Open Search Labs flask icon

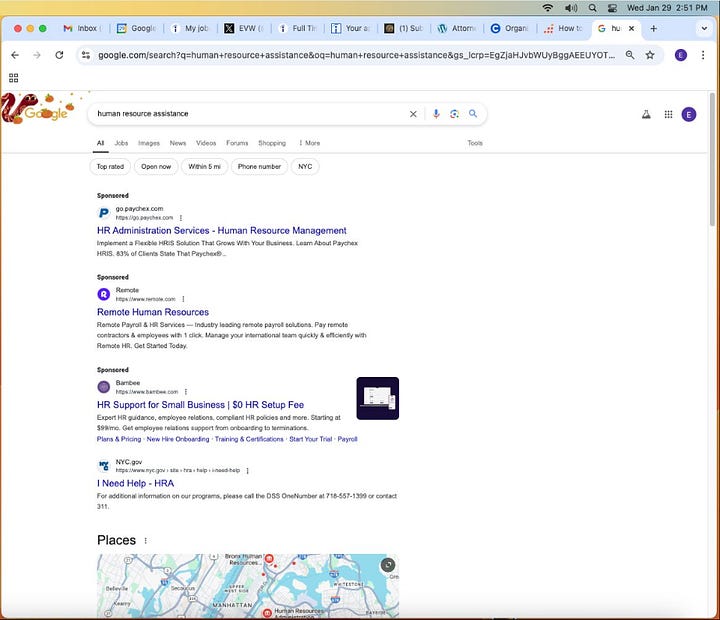(646, 114)
